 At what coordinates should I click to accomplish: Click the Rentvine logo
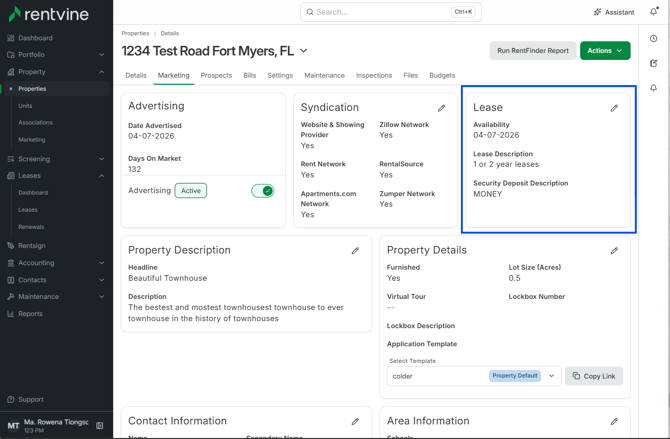(x=49, y=14)
